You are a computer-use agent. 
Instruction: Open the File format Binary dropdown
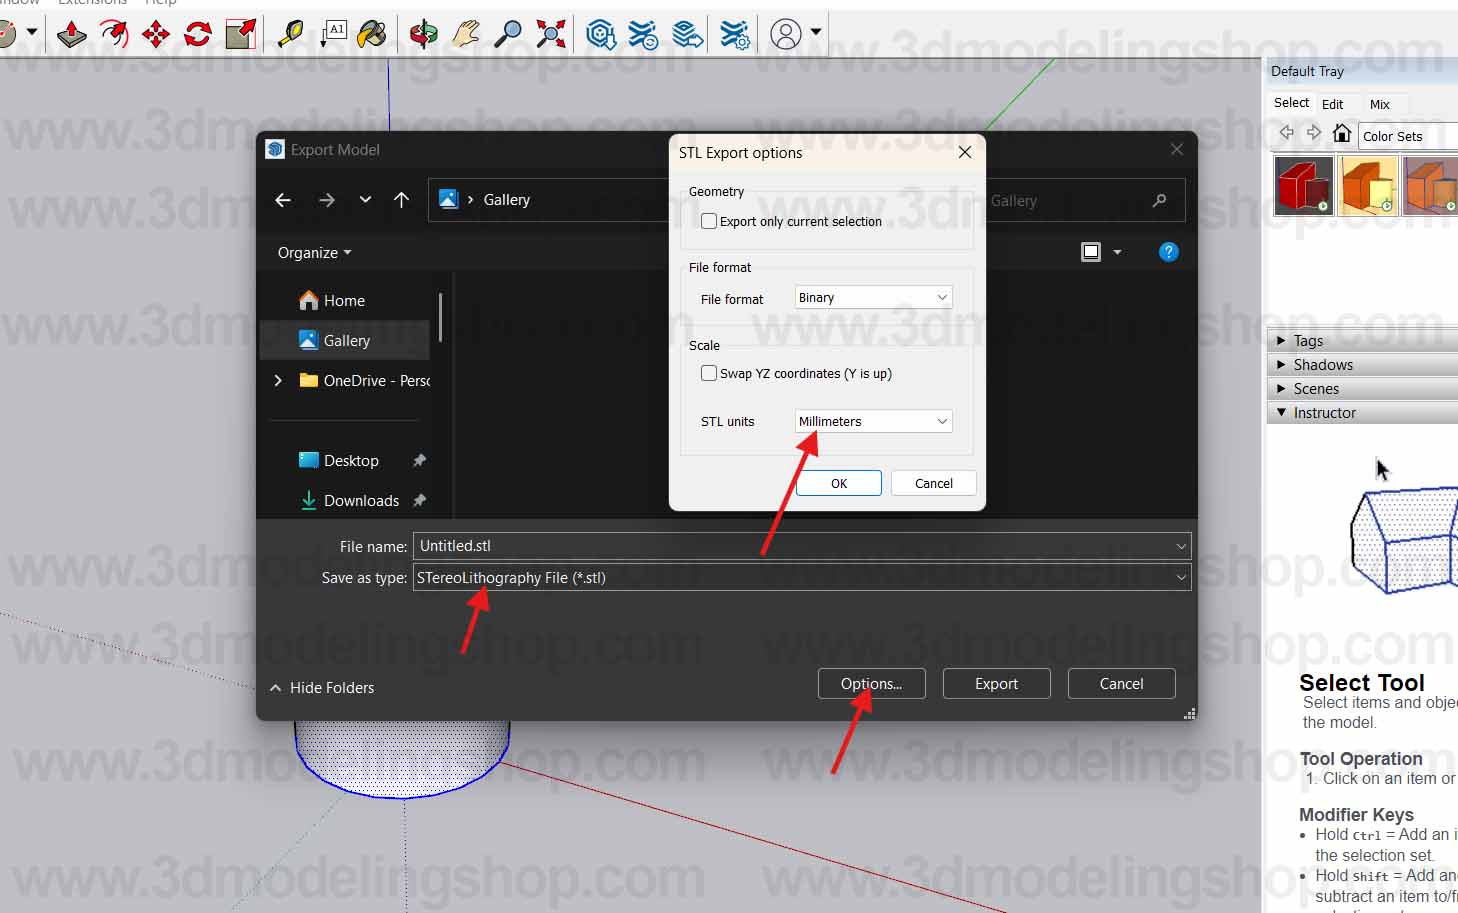873,297
